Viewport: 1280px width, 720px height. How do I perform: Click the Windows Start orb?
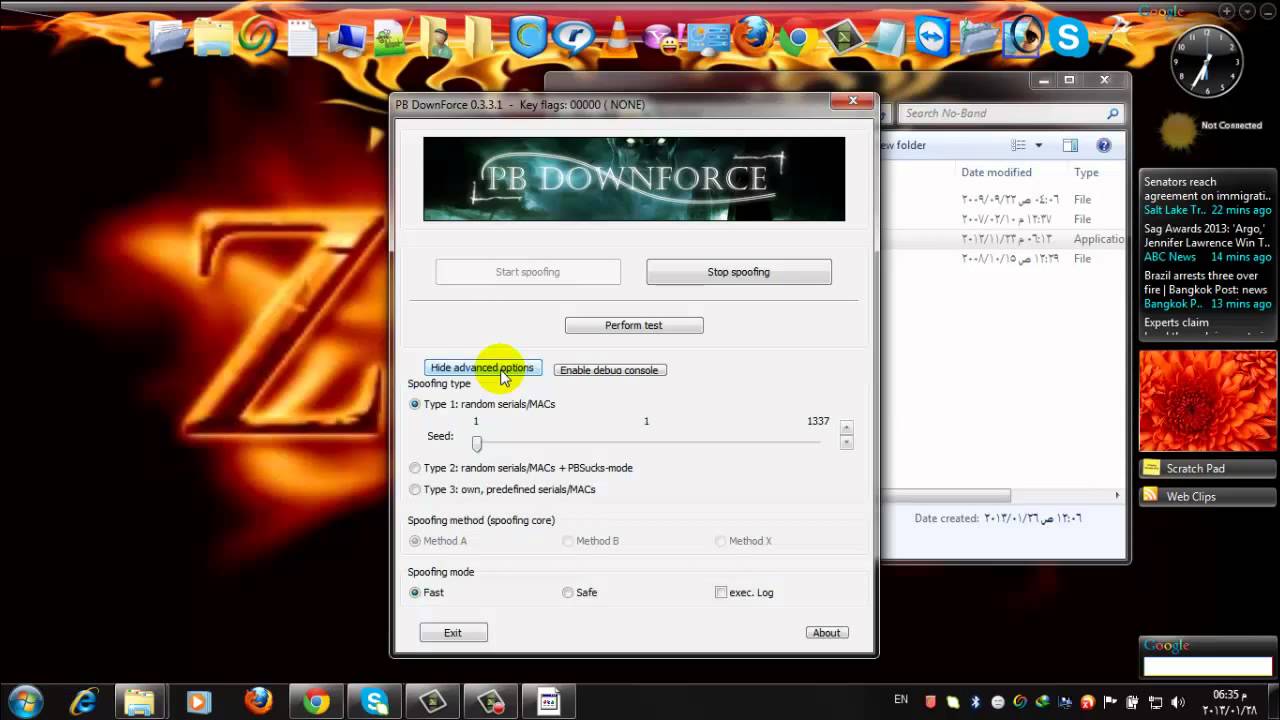(x=25, y=701)
